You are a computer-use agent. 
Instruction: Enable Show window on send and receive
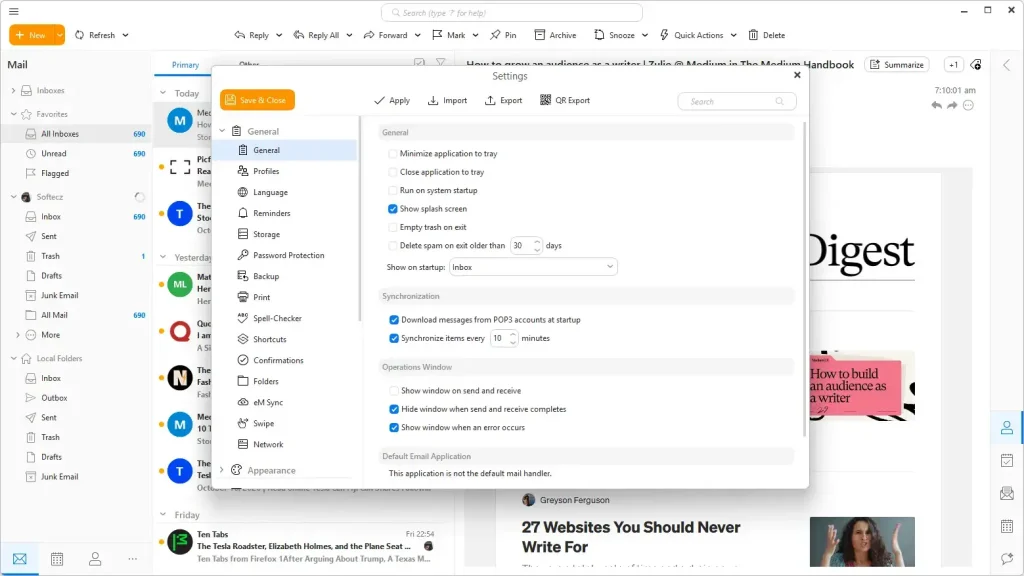[x=394, y=391]
